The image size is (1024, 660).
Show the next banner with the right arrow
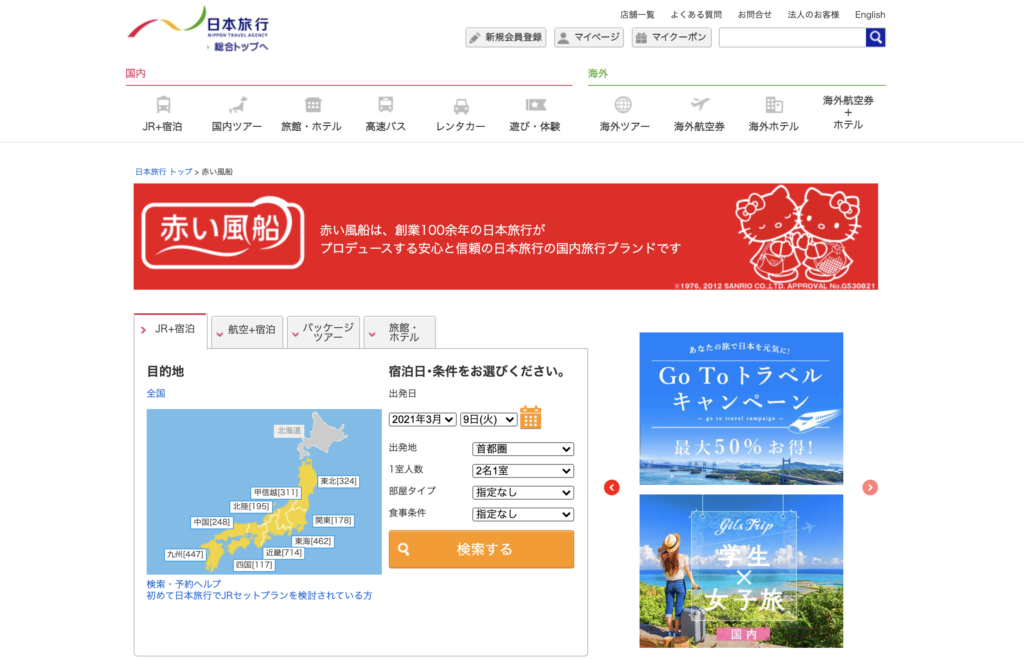tap(870, 488)
